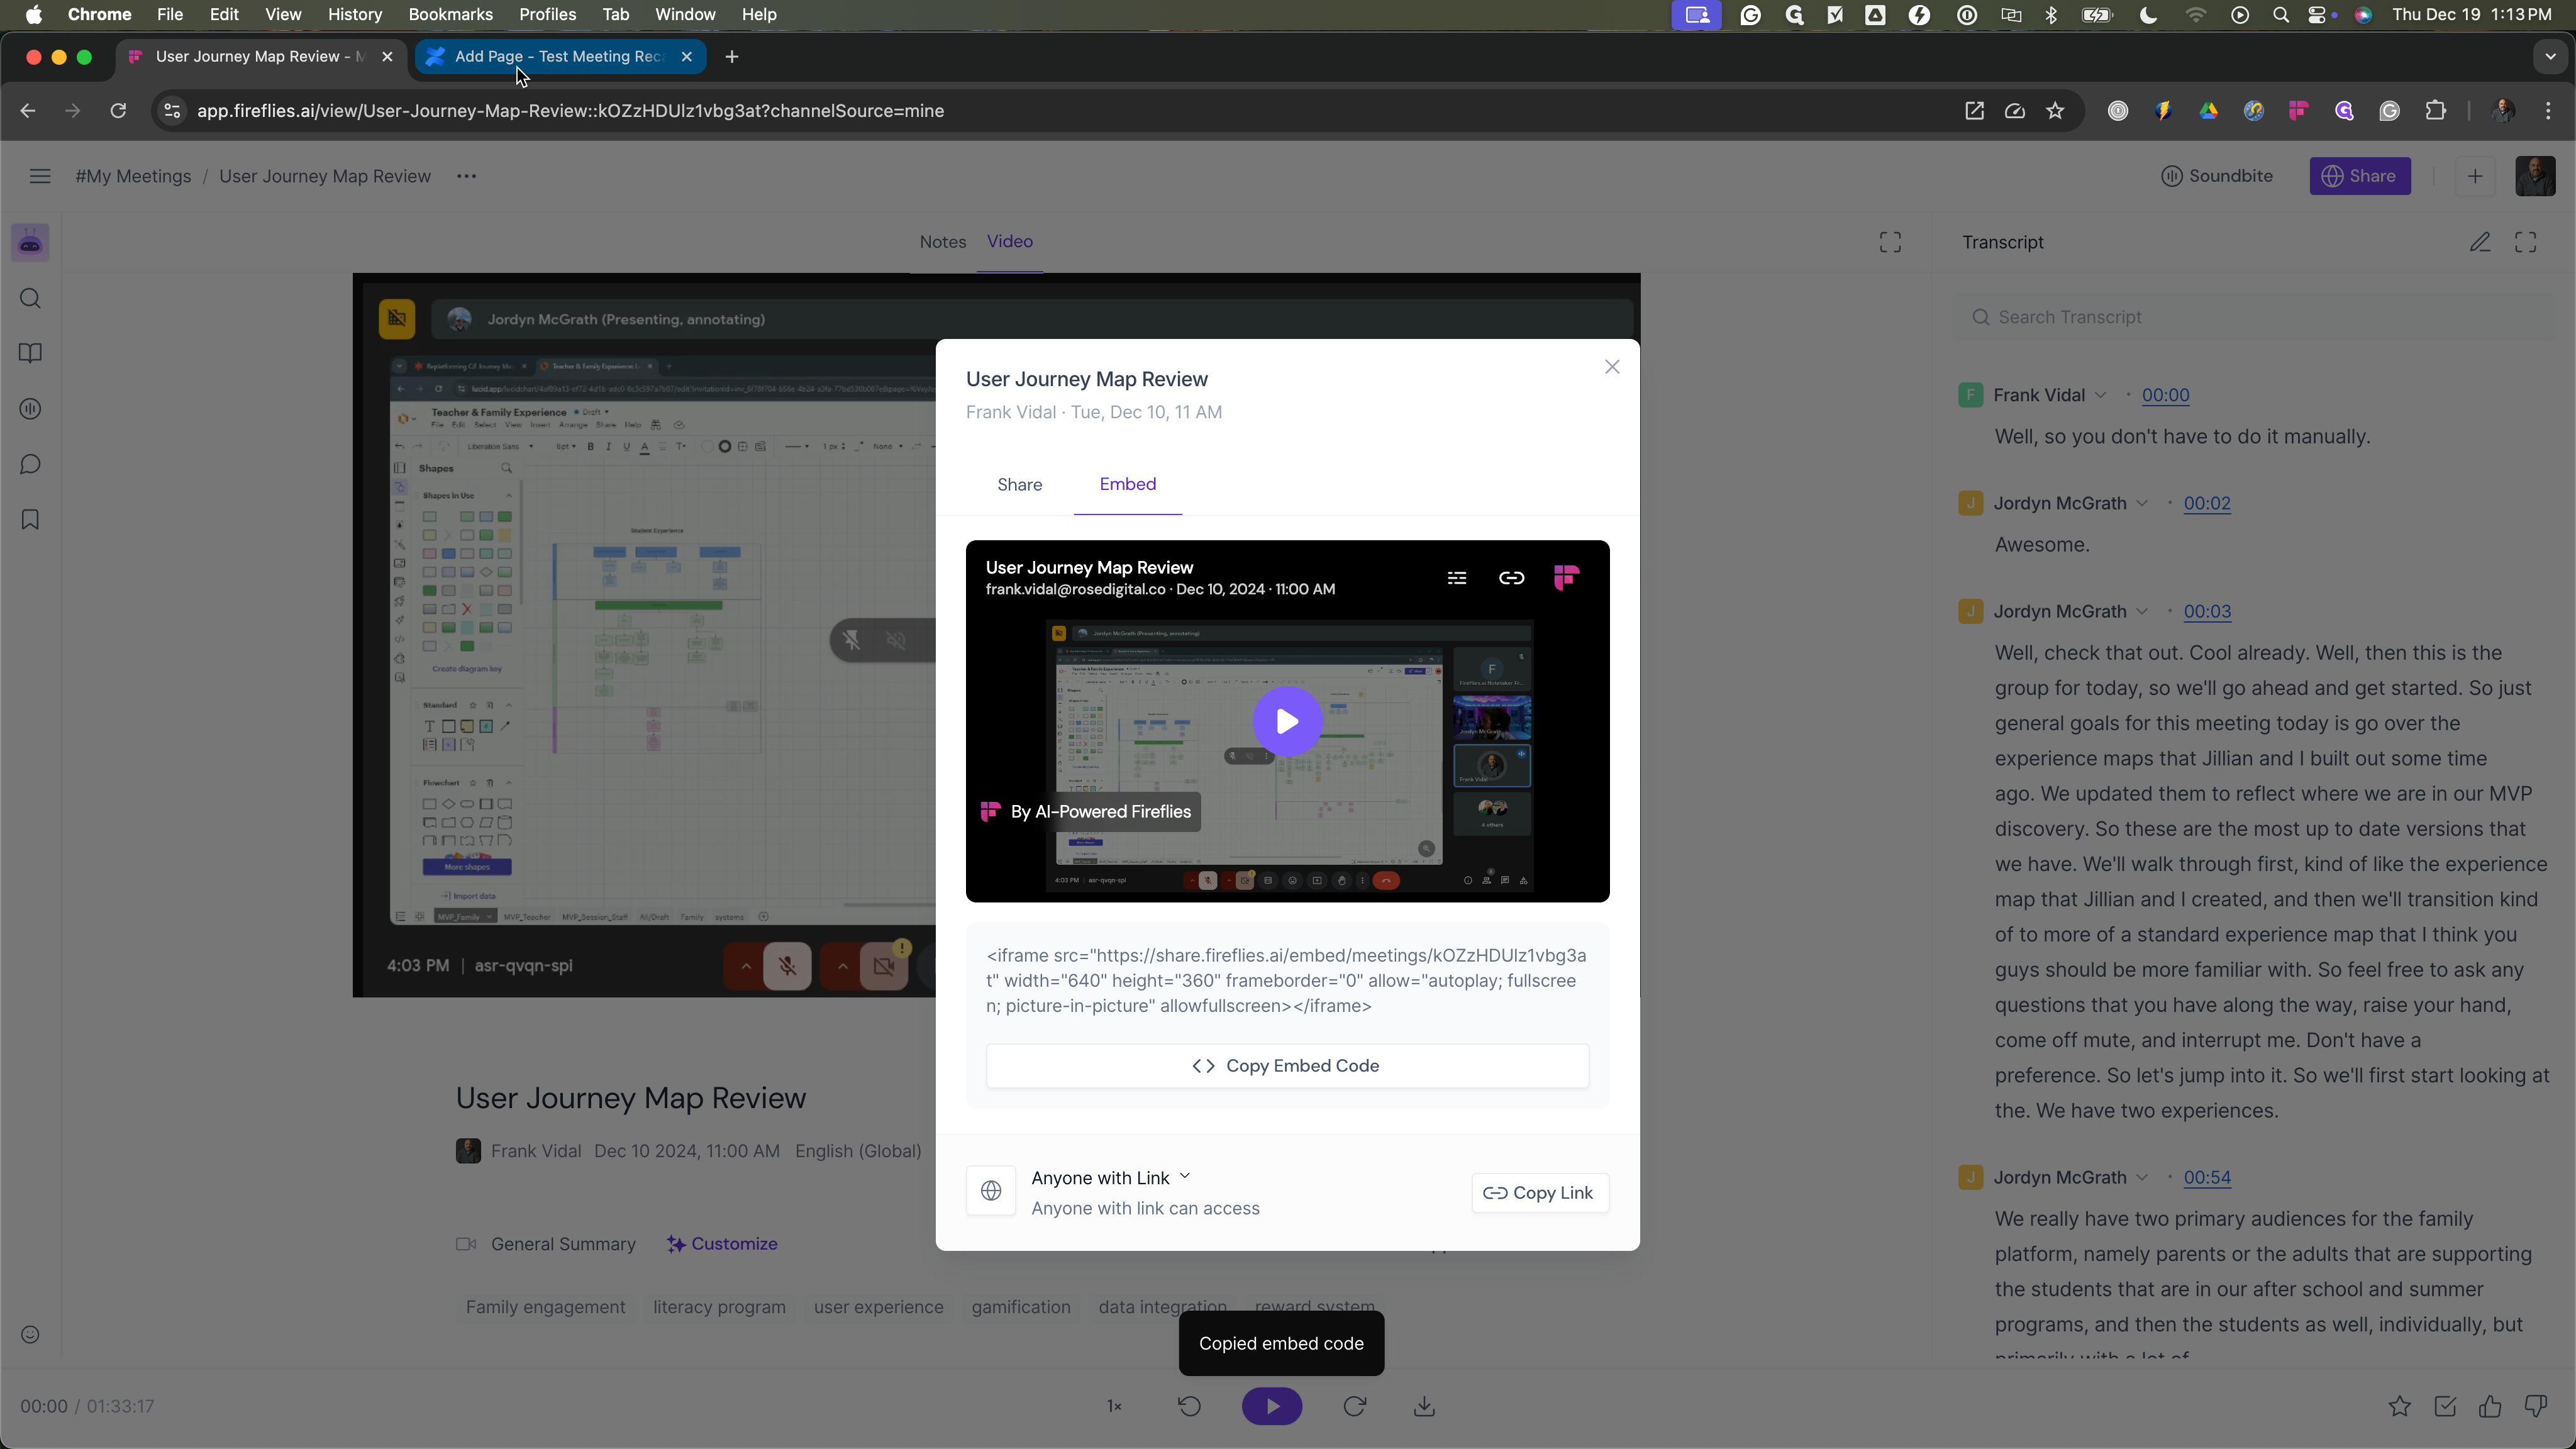2576x1449 pixels.
Task: Expand Frank Vidal speaker dropdown at 00:00
Action: (x=2100, y=395)
